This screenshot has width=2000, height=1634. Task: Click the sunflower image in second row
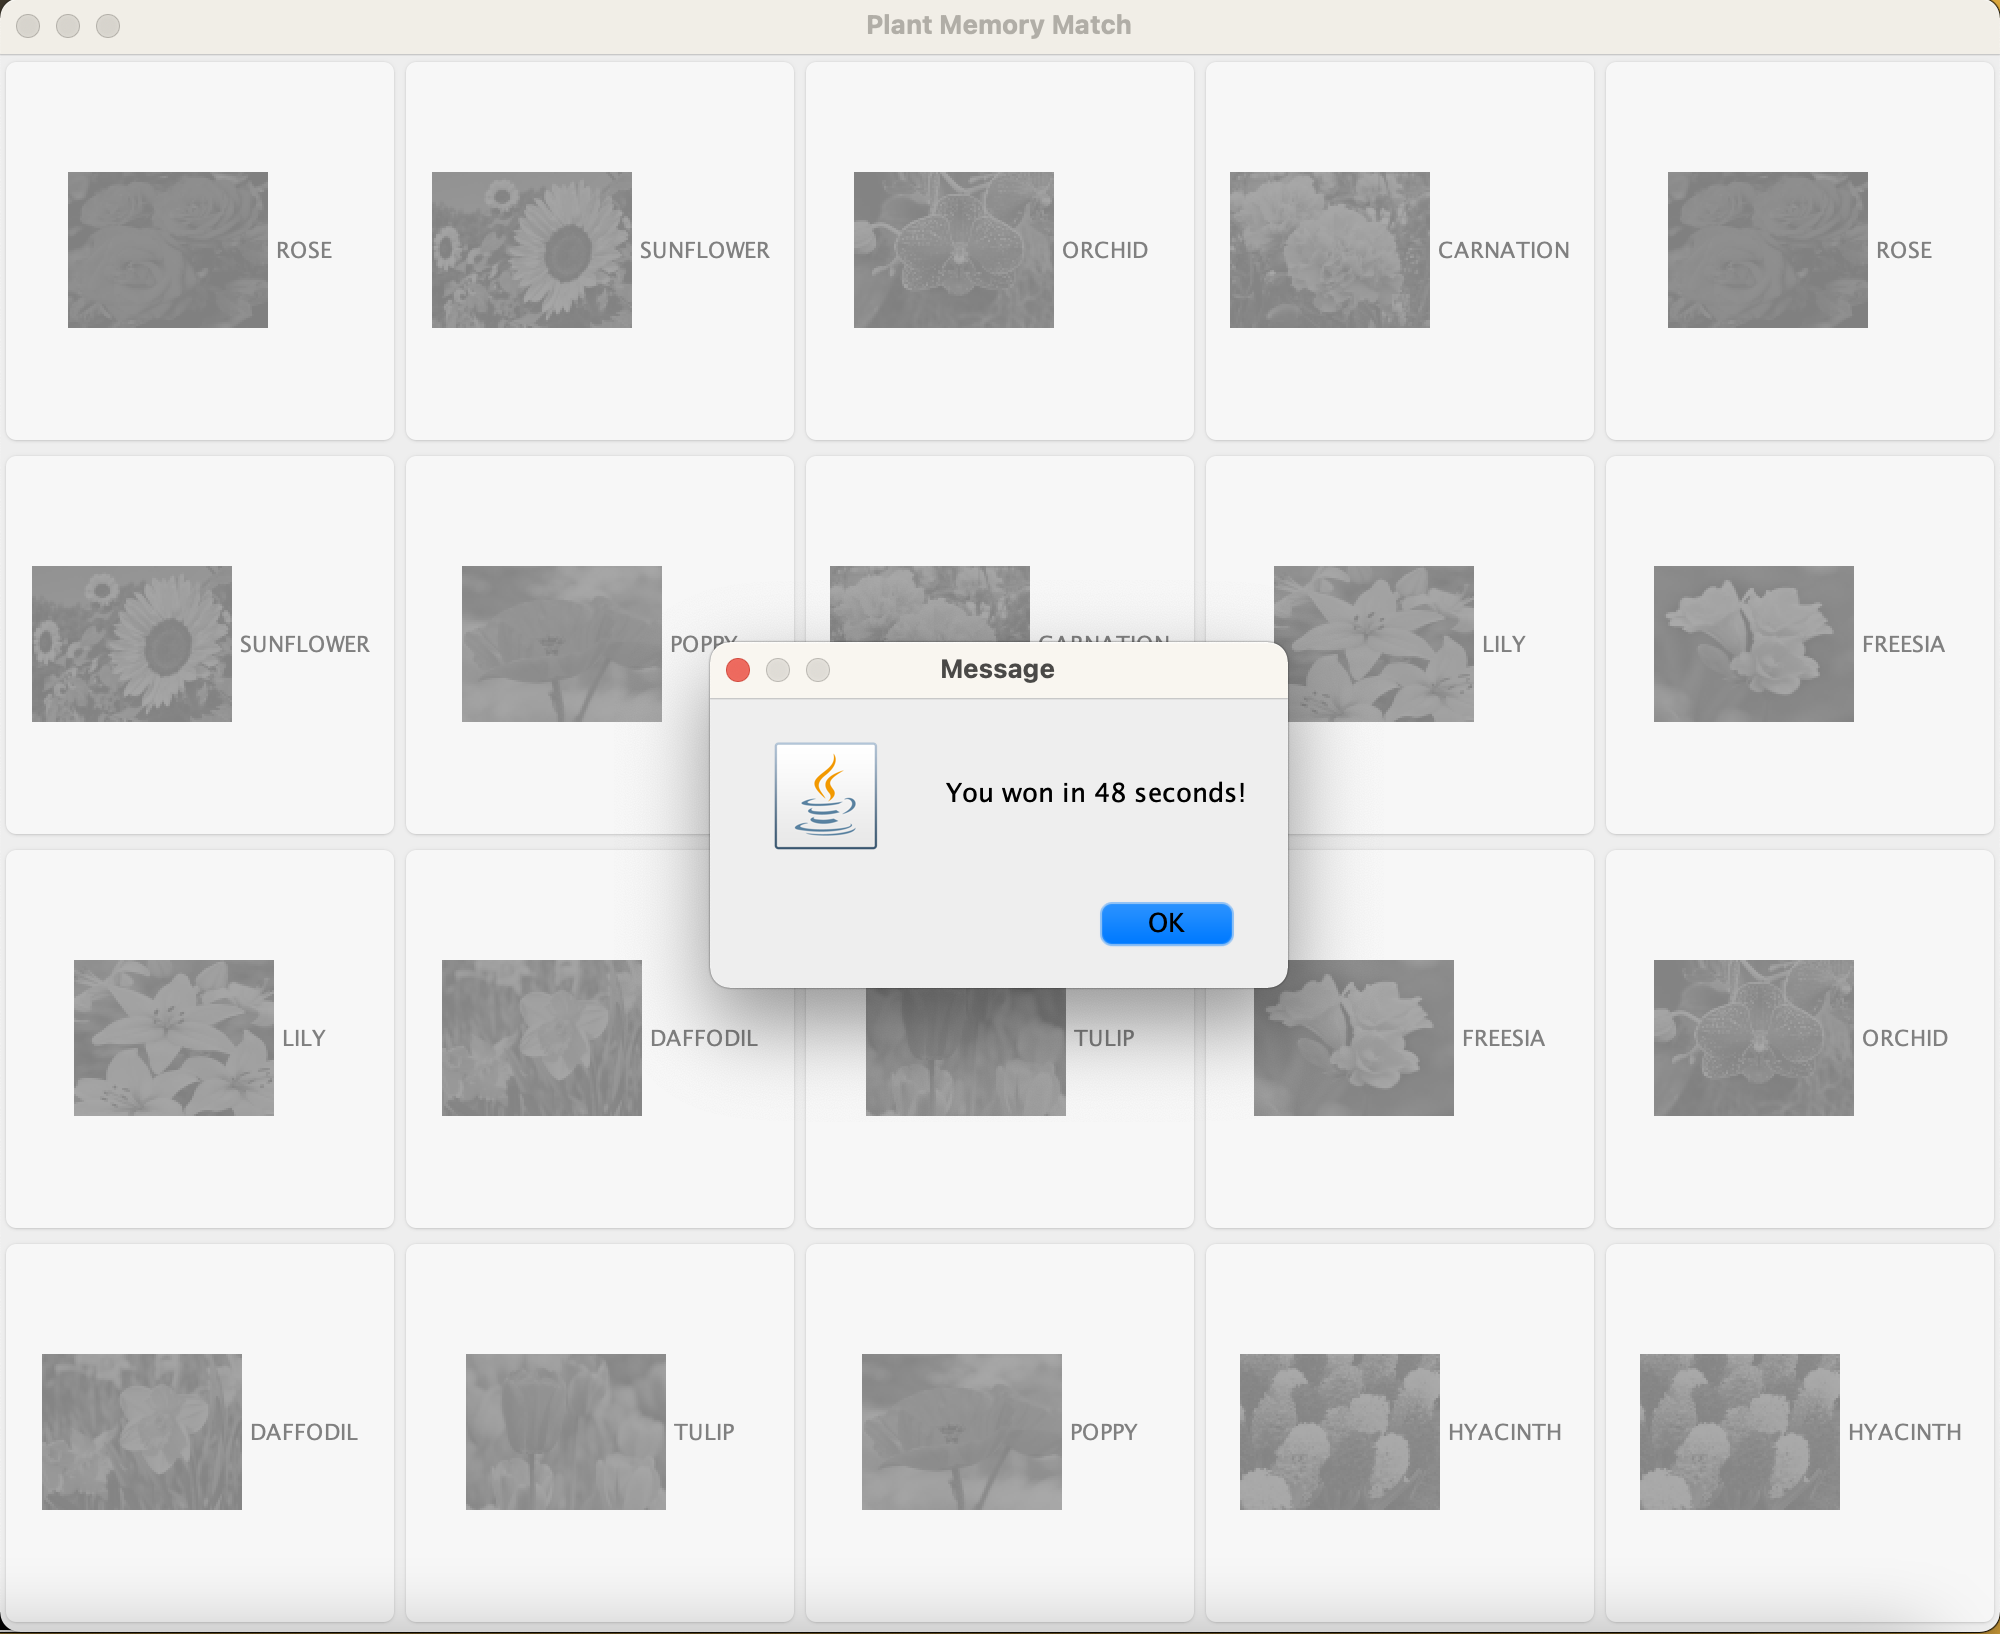coord(131,644)
